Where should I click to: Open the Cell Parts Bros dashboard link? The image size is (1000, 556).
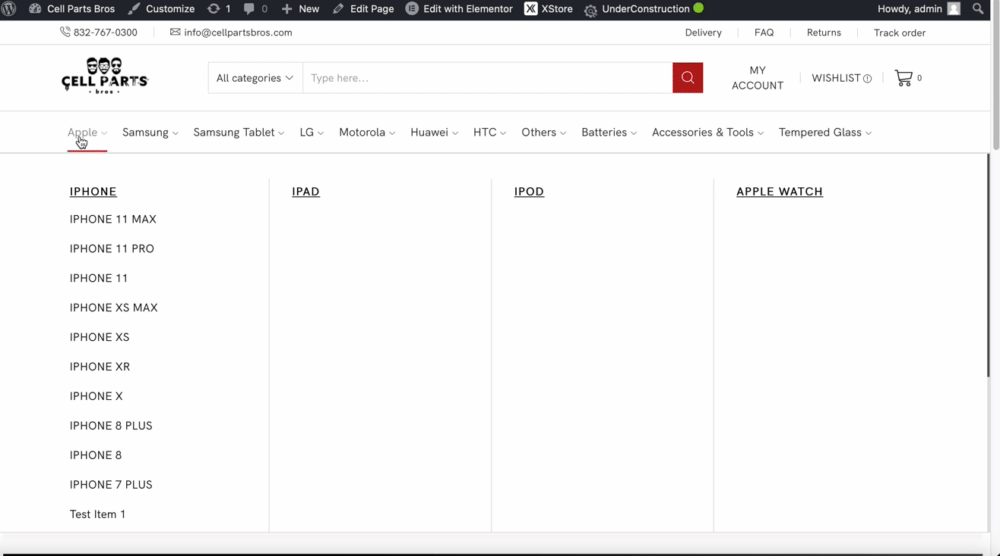(x=72, y=9)
